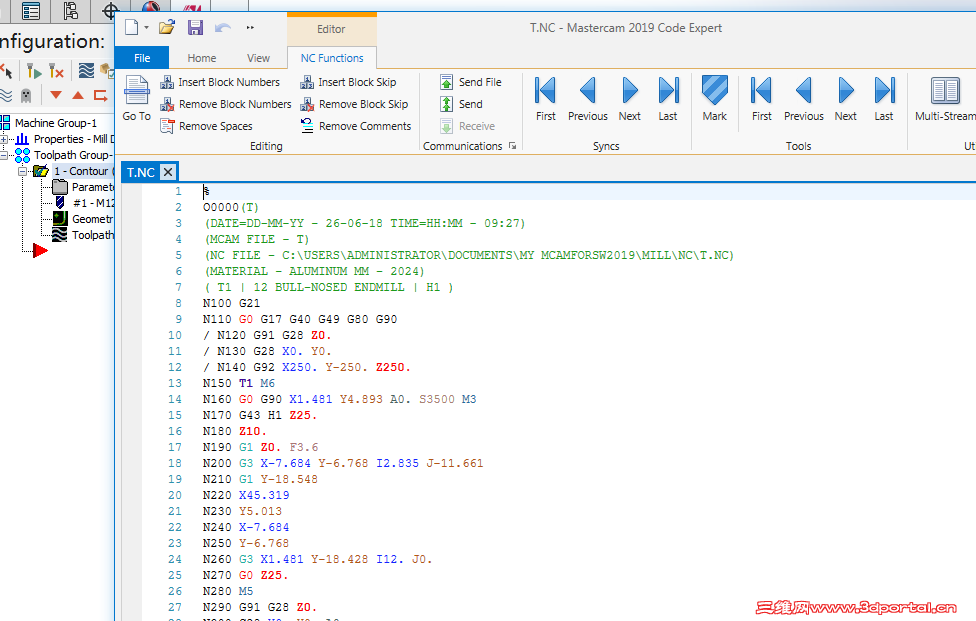Jump to First mark in Tools
976x621 pixels.
click(x=761, y=99)
